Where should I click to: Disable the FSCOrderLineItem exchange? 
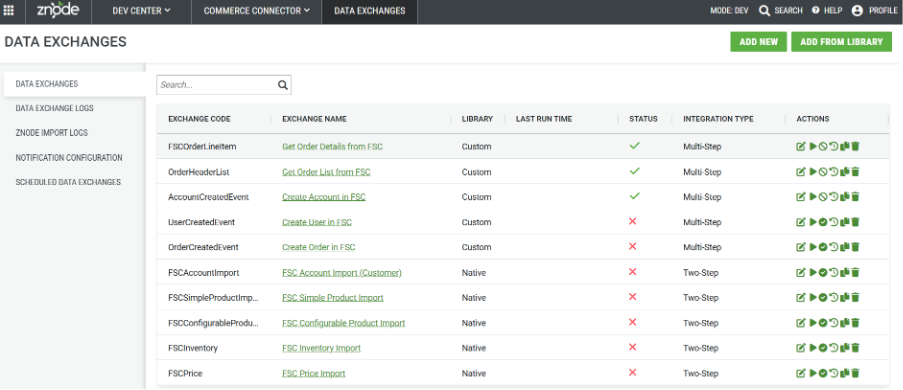pyautogui.click(x=823, y=147)
